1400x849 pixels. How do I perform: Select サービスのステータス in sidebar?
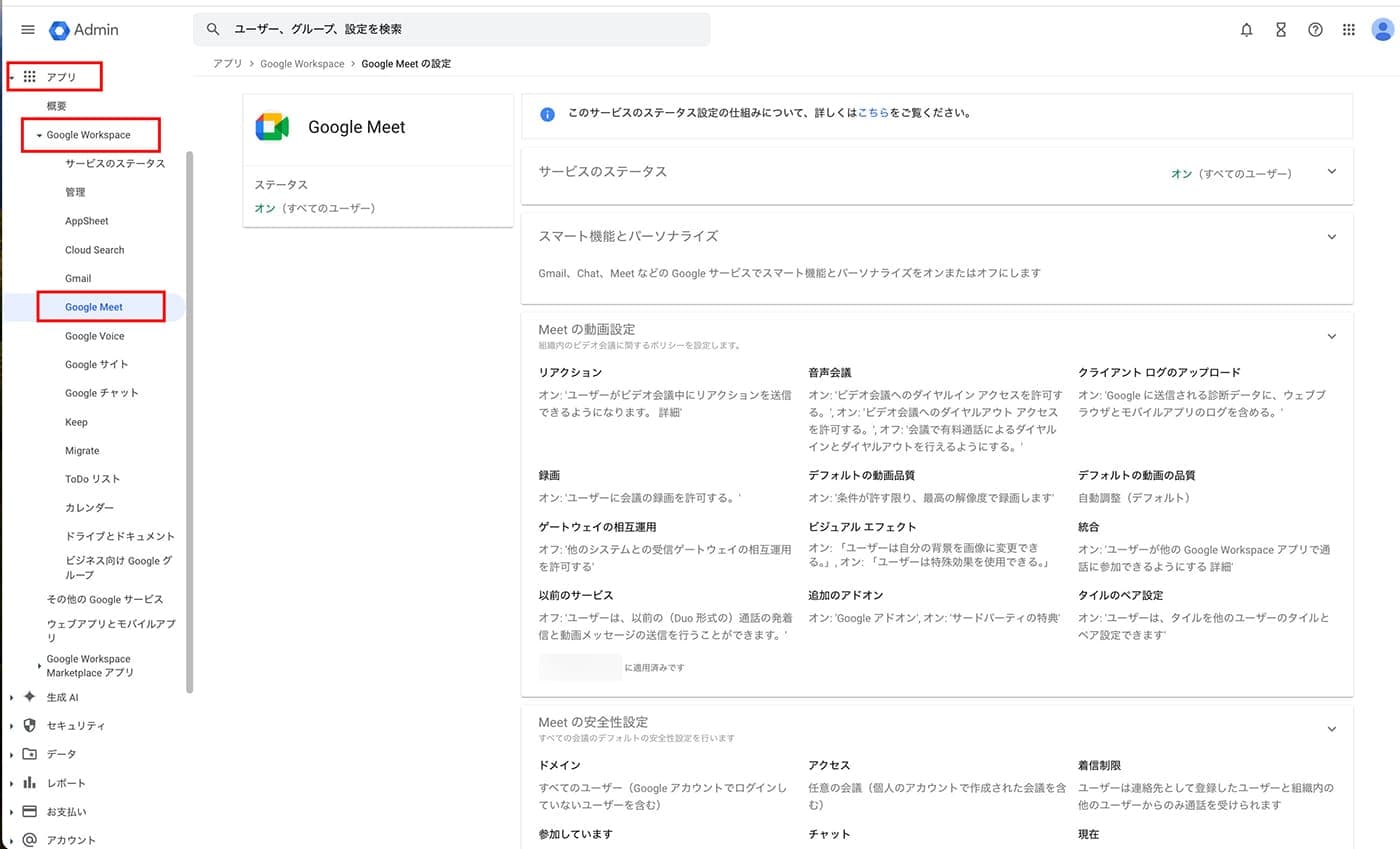[115, 163]
